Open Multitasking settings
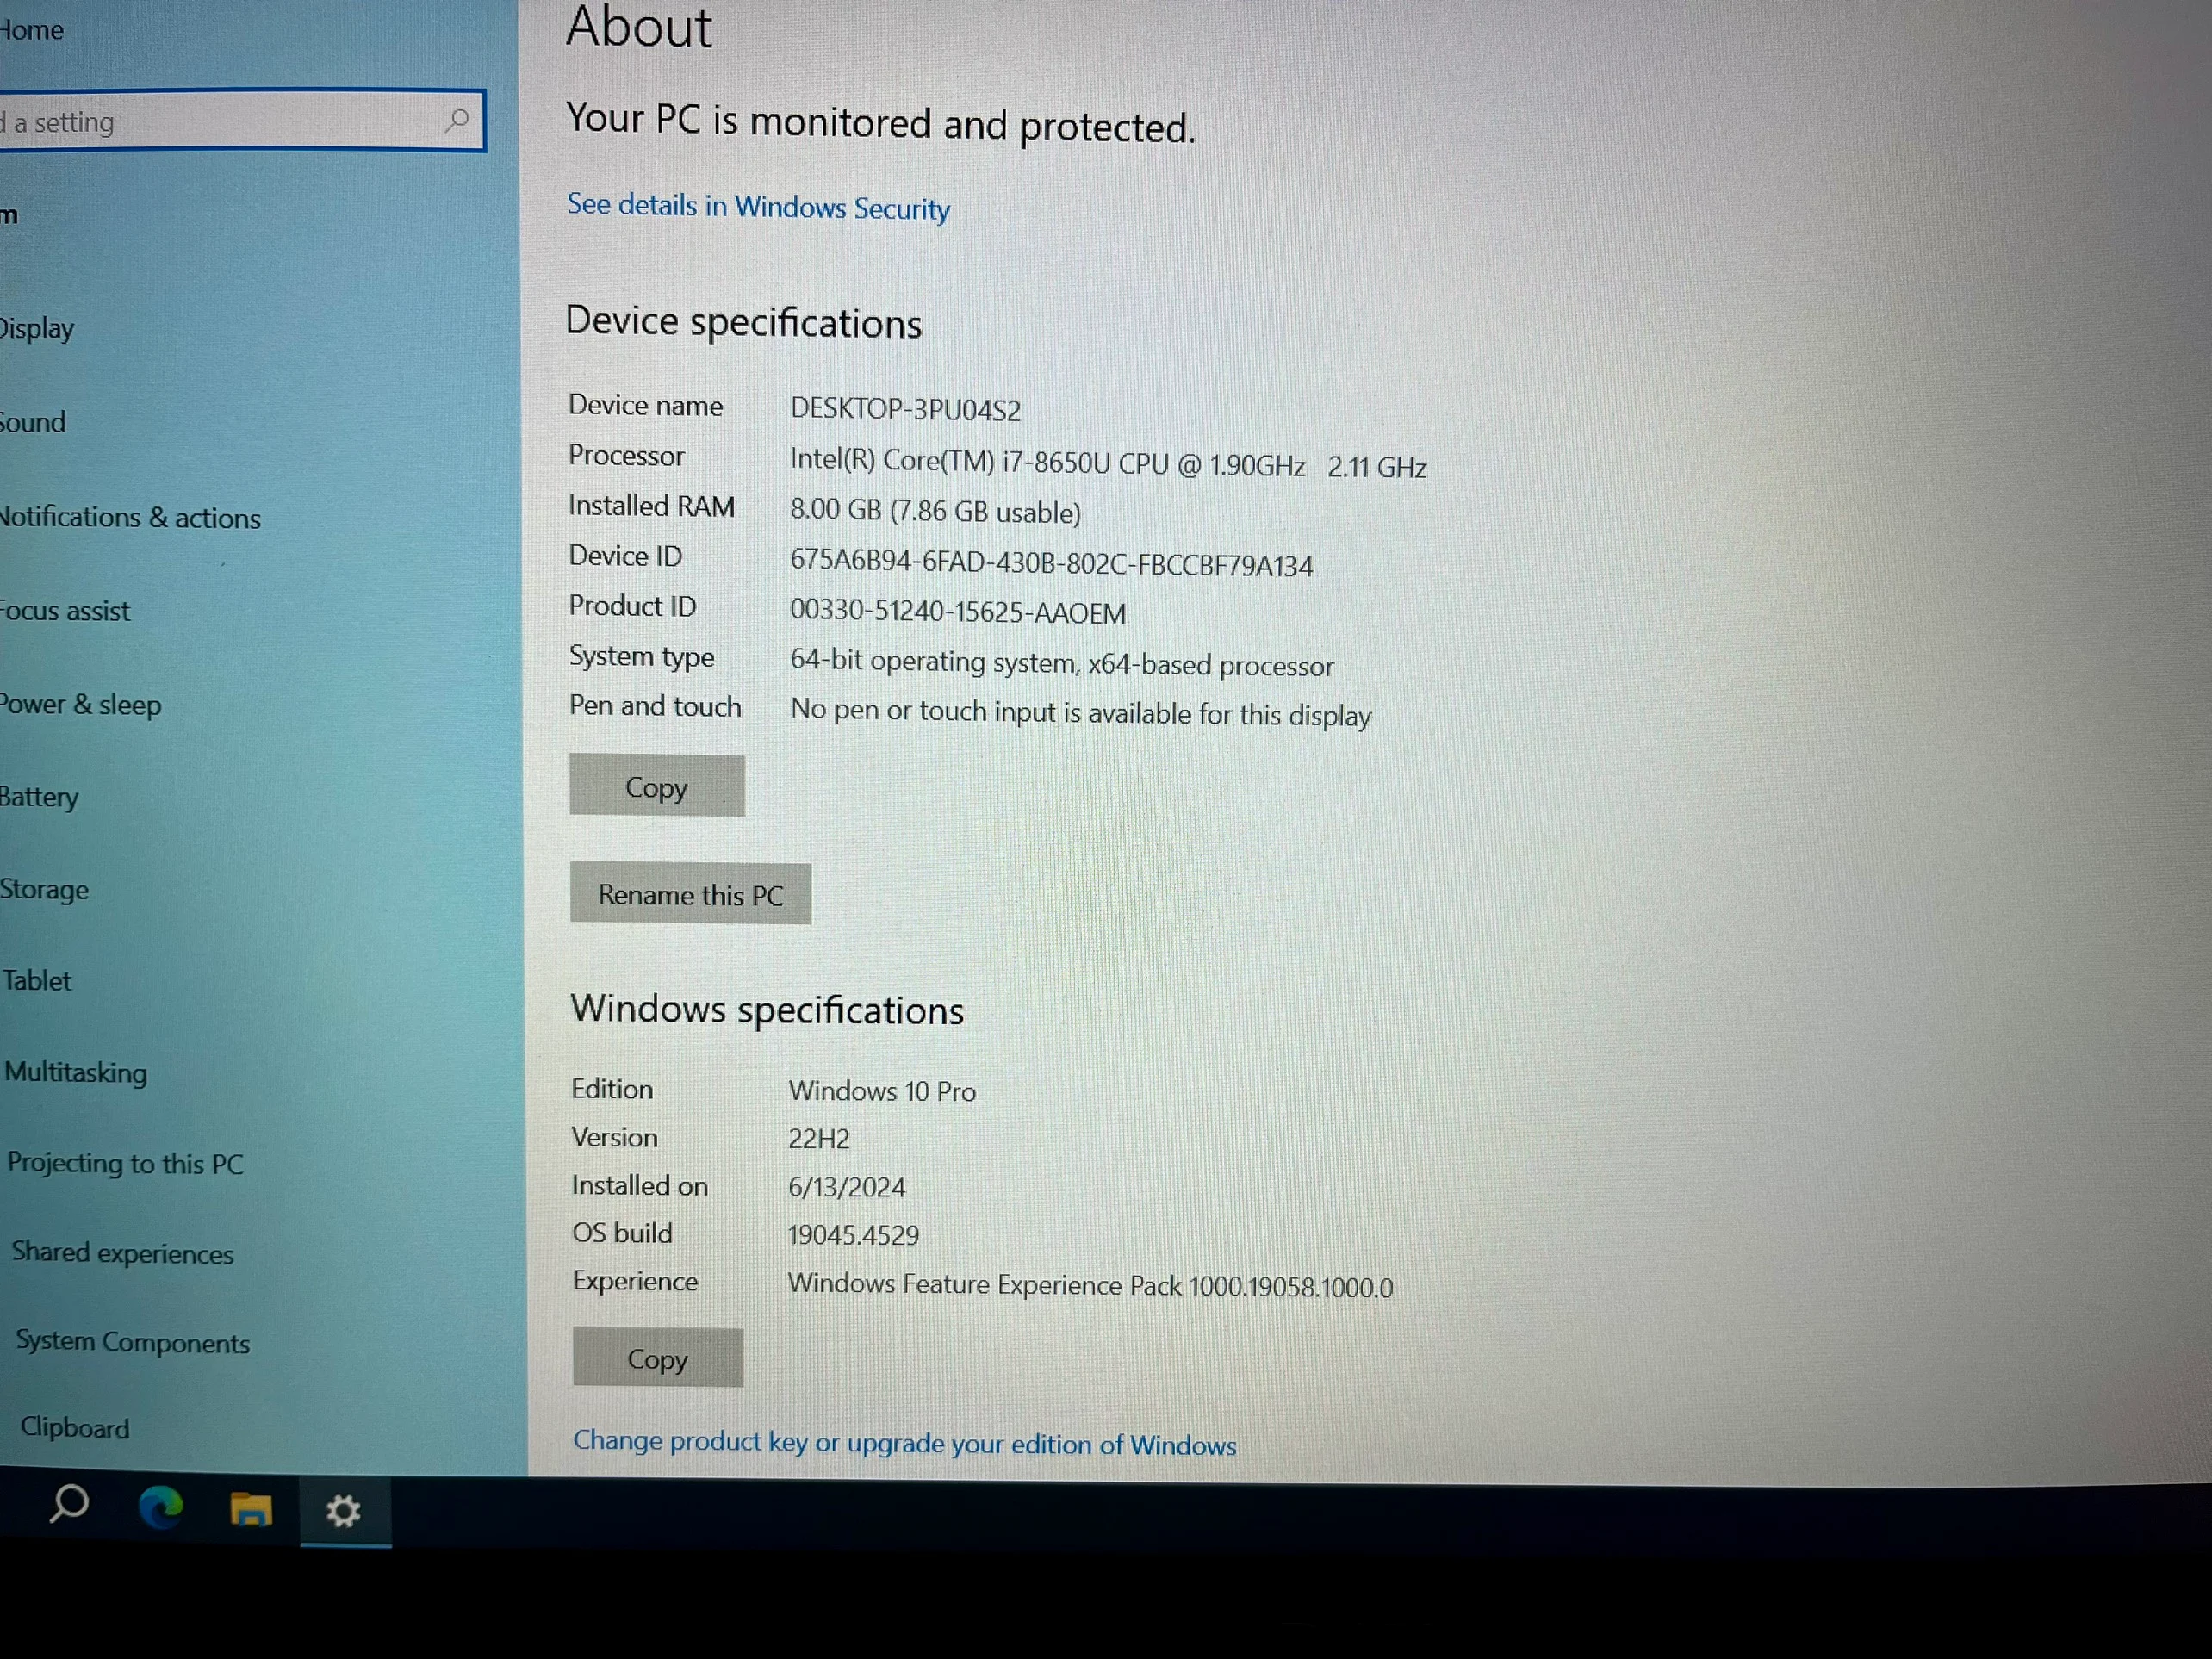2212x1659 pixels. click(x=76, y=1072)
